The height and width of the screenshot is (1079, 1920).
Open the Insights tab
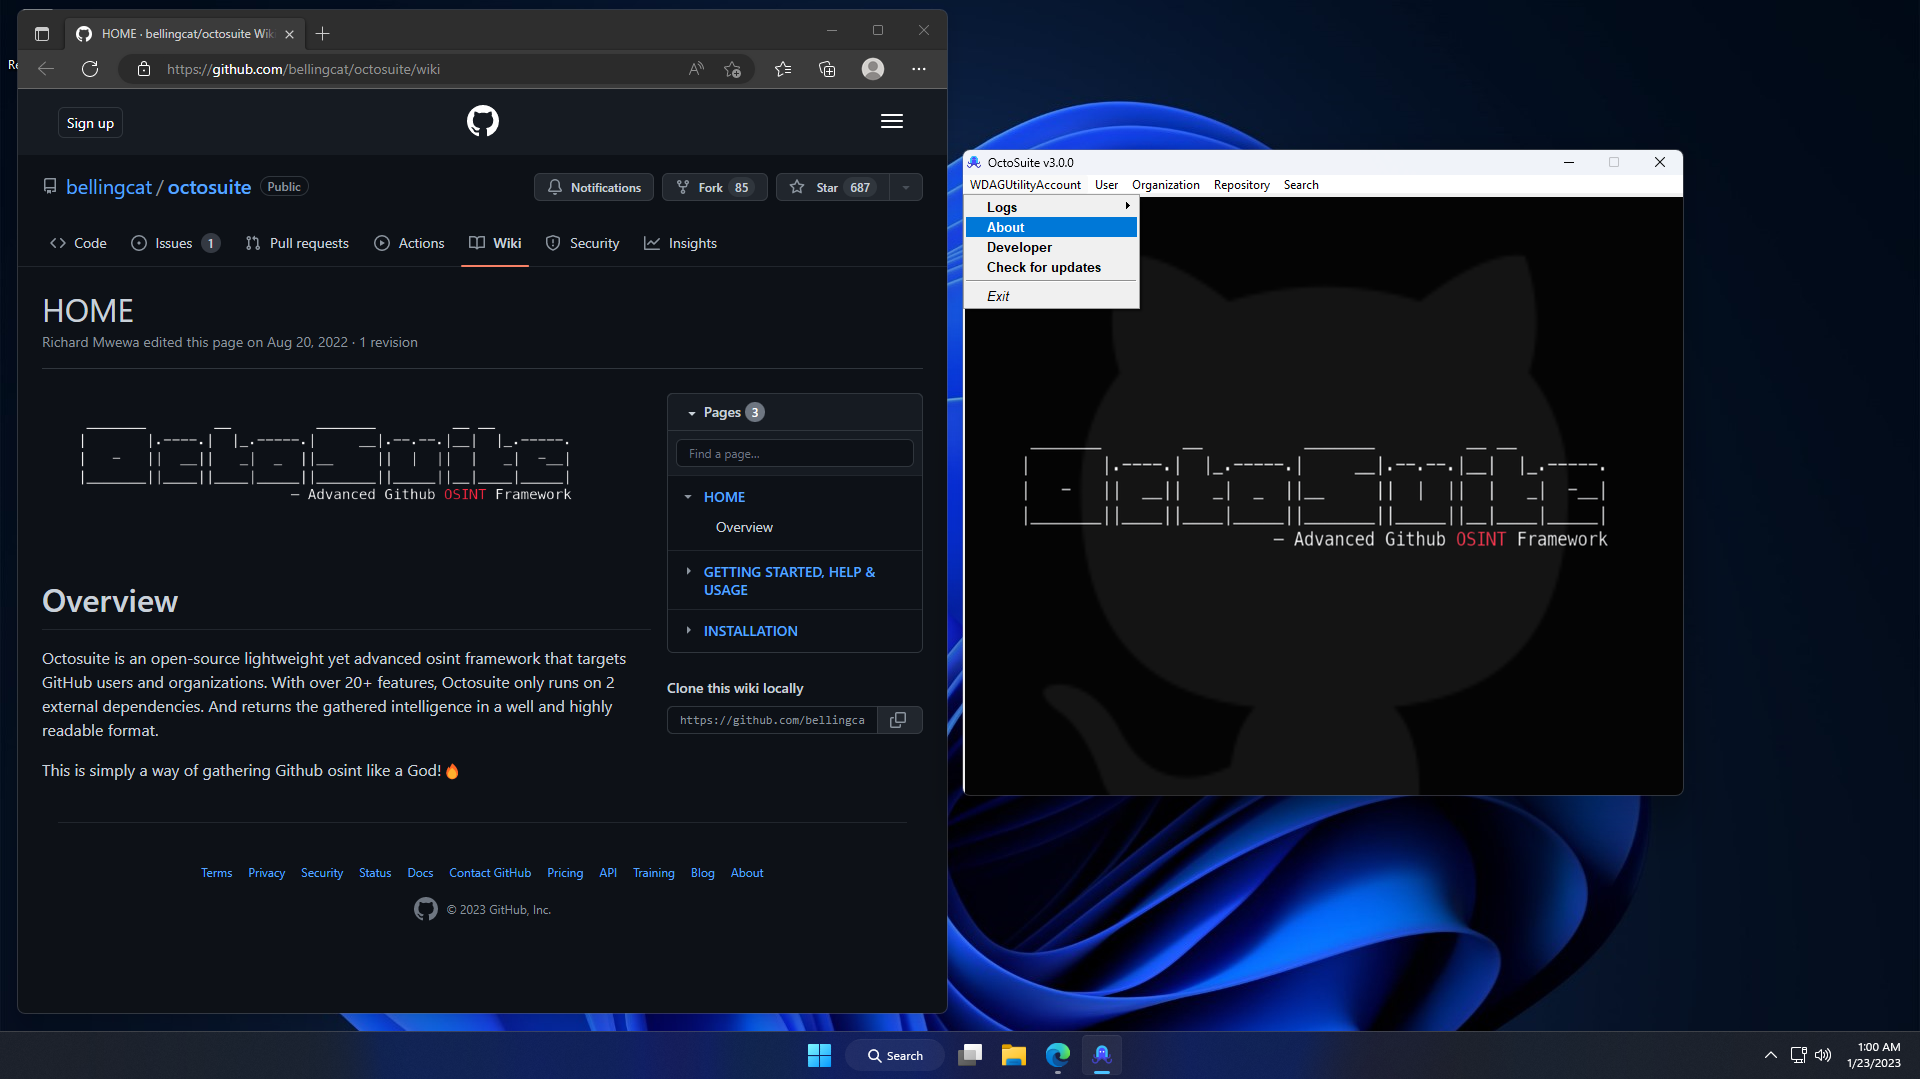(x=680, y=243)
